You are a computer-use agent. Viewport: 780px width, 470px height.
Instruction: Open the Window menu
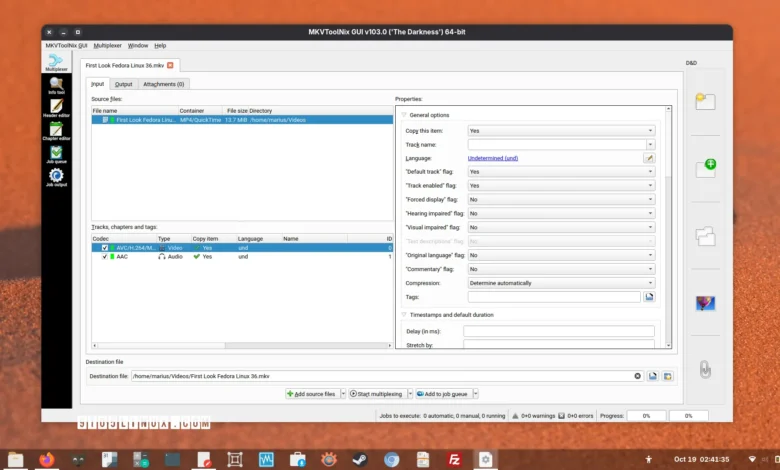pos(138,45)
